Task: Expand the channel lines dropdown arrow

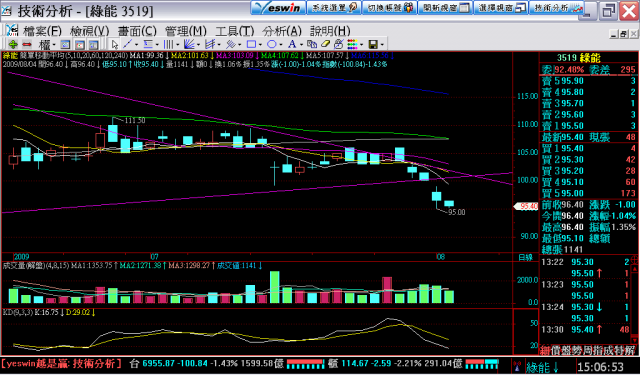Action: 219,44
